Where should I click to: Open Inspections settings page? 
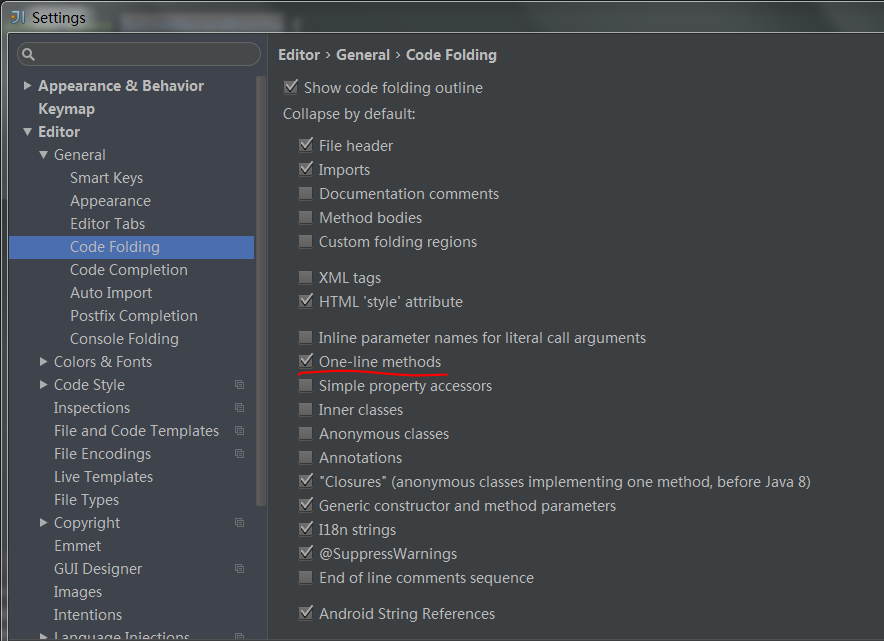(x=92, y=408)
